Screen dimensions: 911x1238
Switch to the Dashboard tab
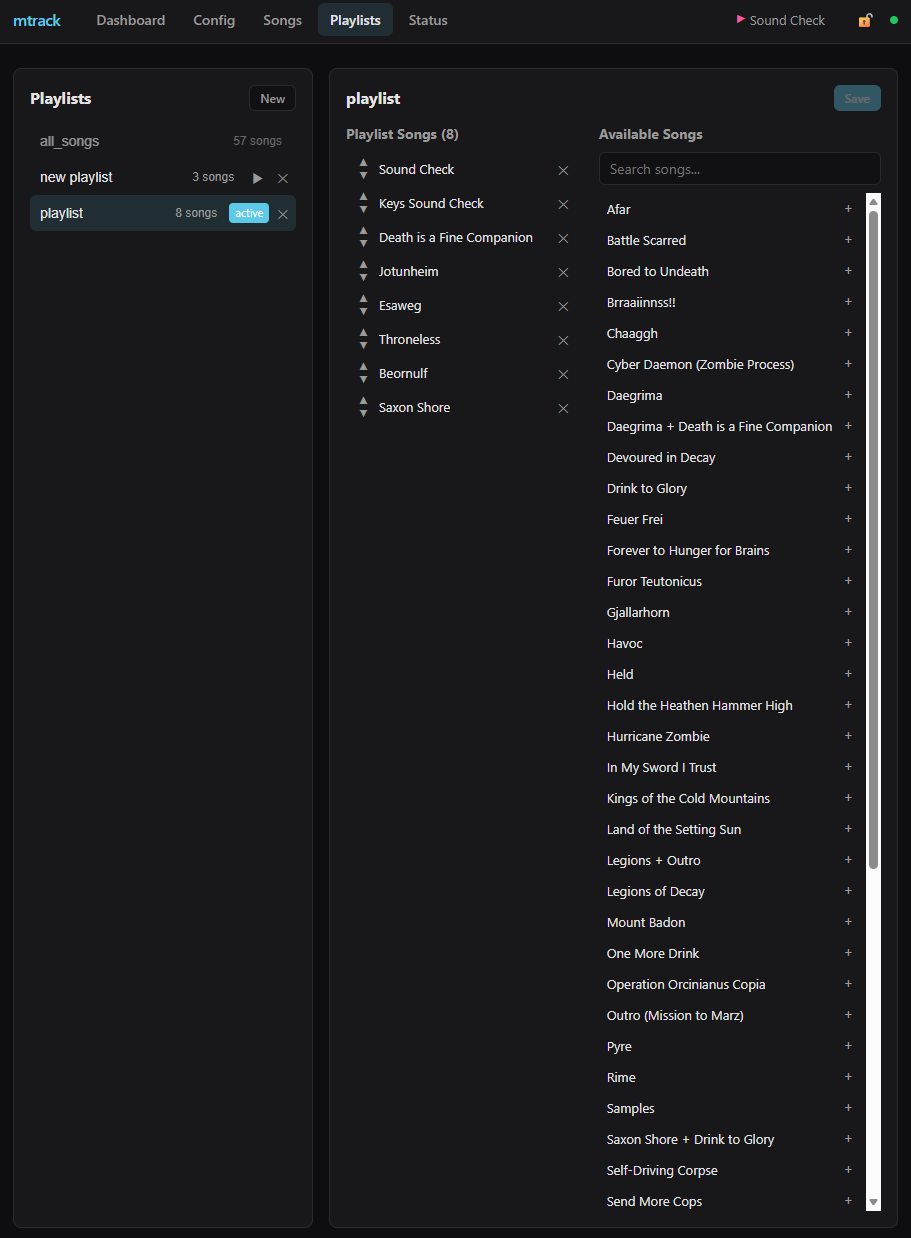[x=130, y=20]
